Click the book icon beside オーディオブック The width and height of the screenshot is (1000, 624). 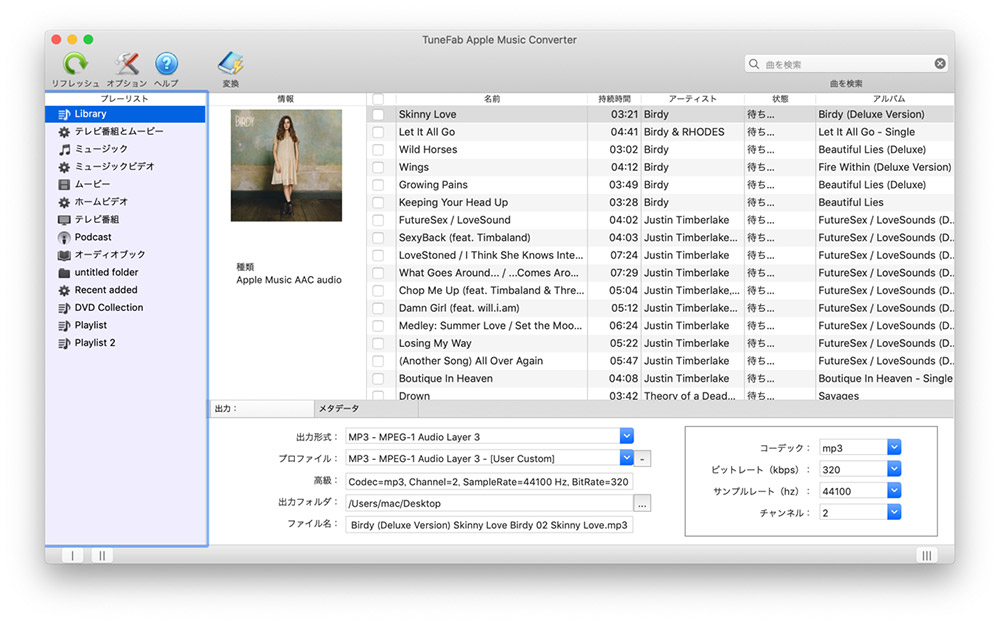[x=64, y=255]
